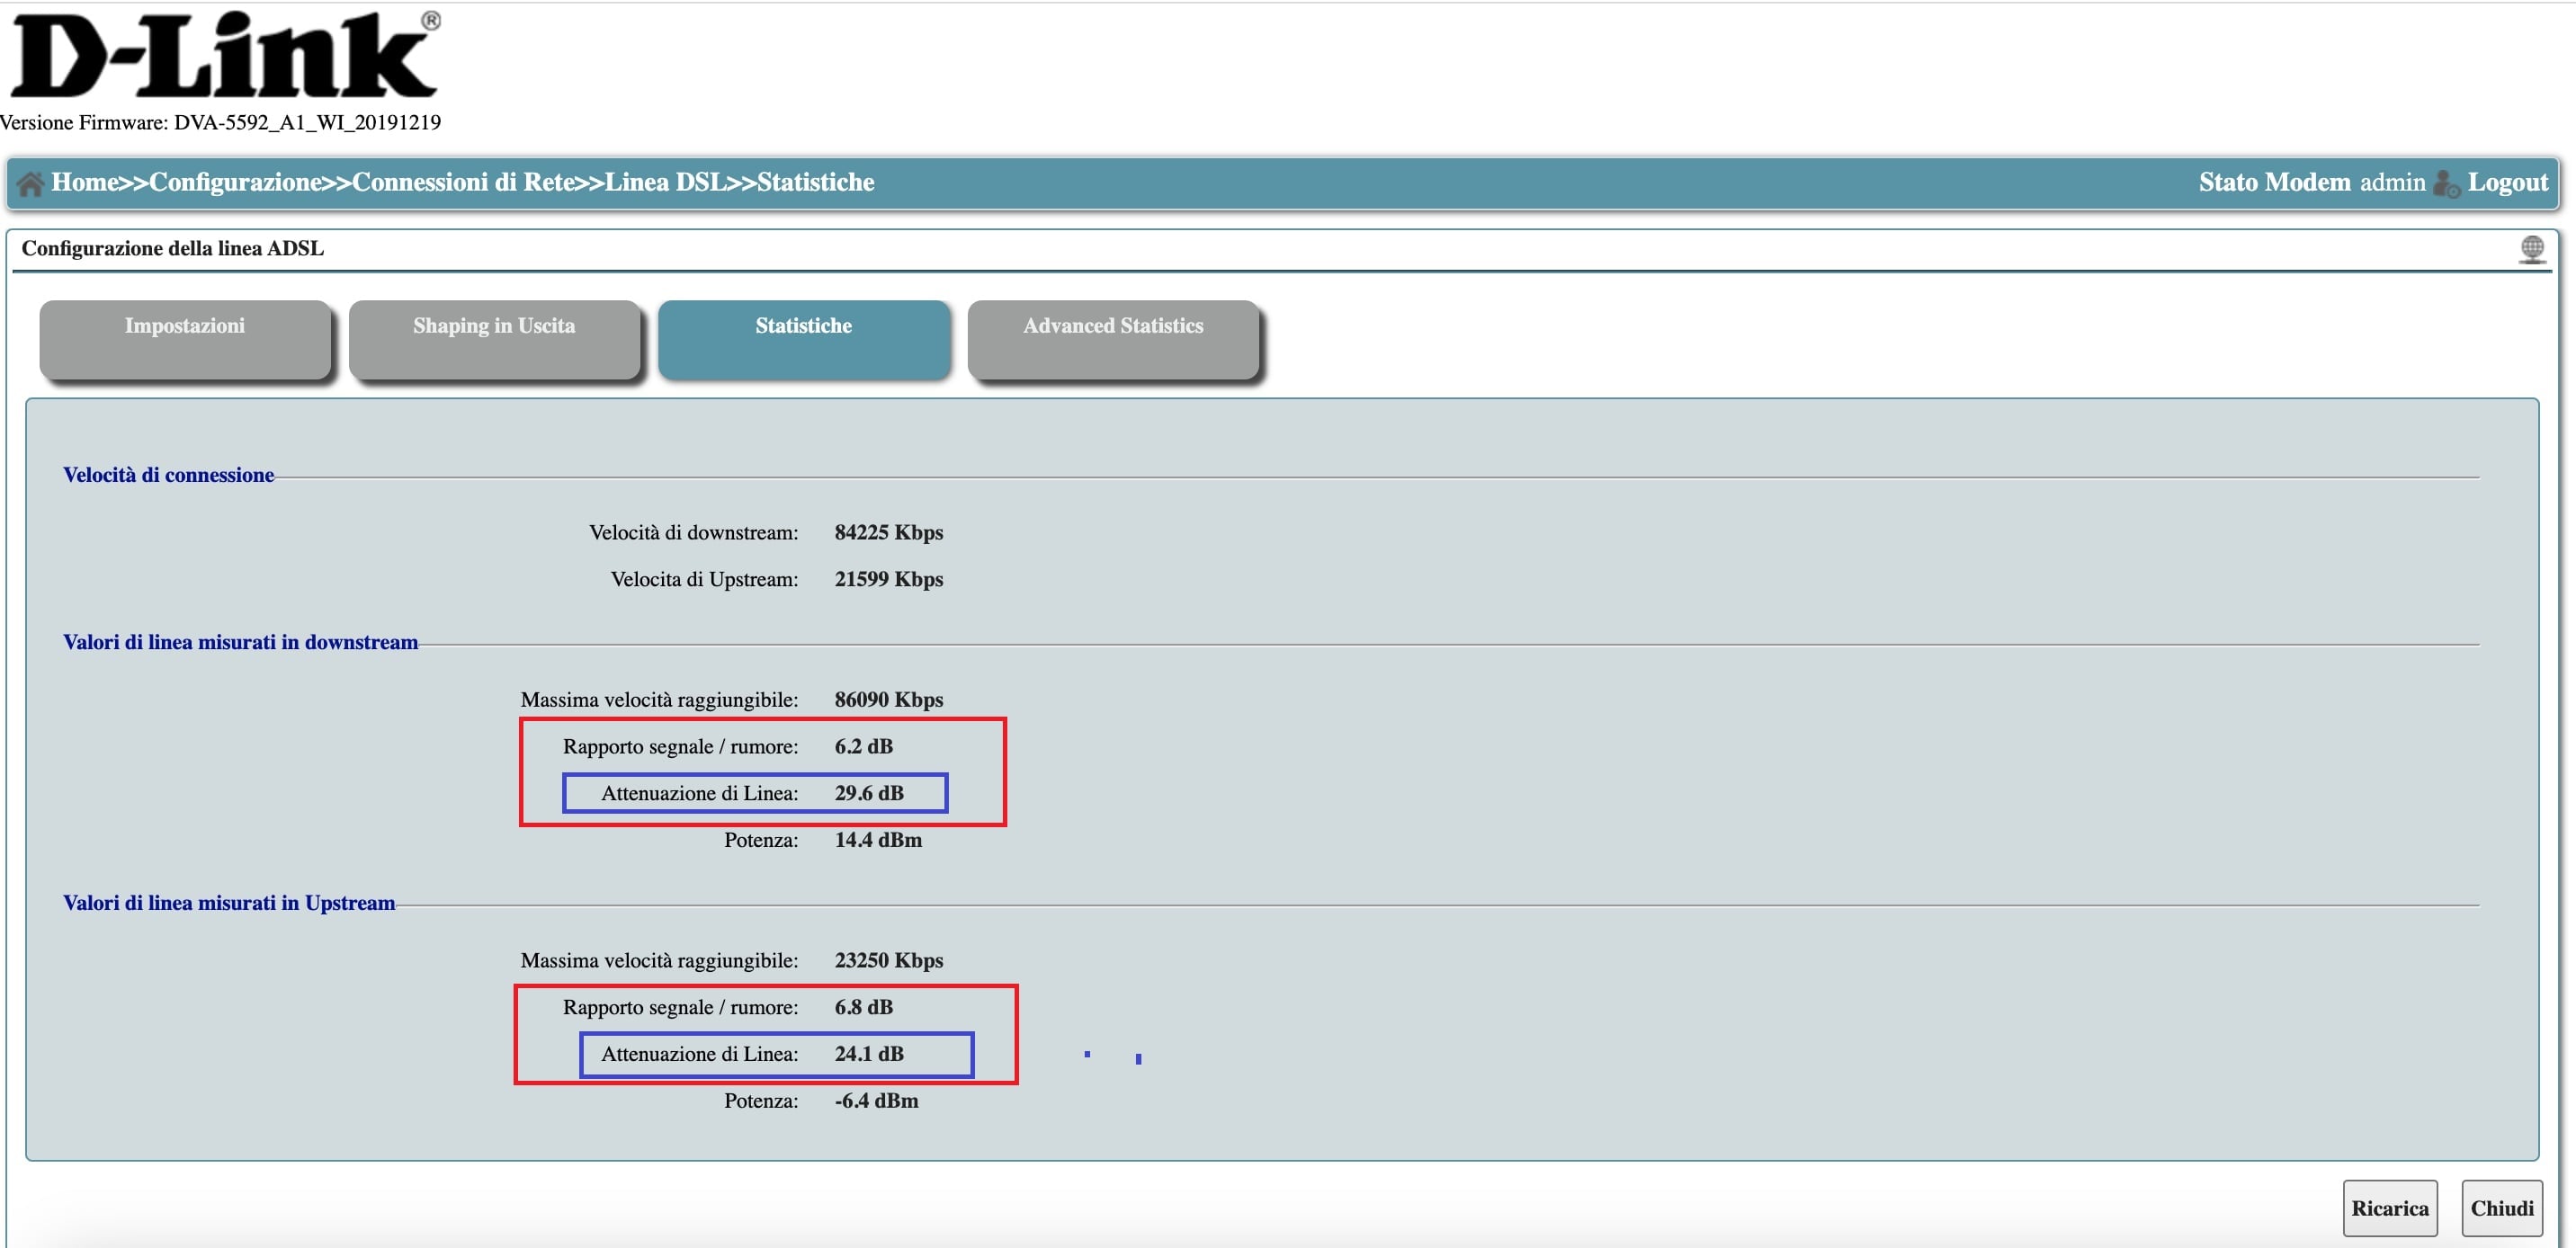Click Statistiche at the breadcrumb end
This screenshot has height=1248, width=2576.
(815, 182)
